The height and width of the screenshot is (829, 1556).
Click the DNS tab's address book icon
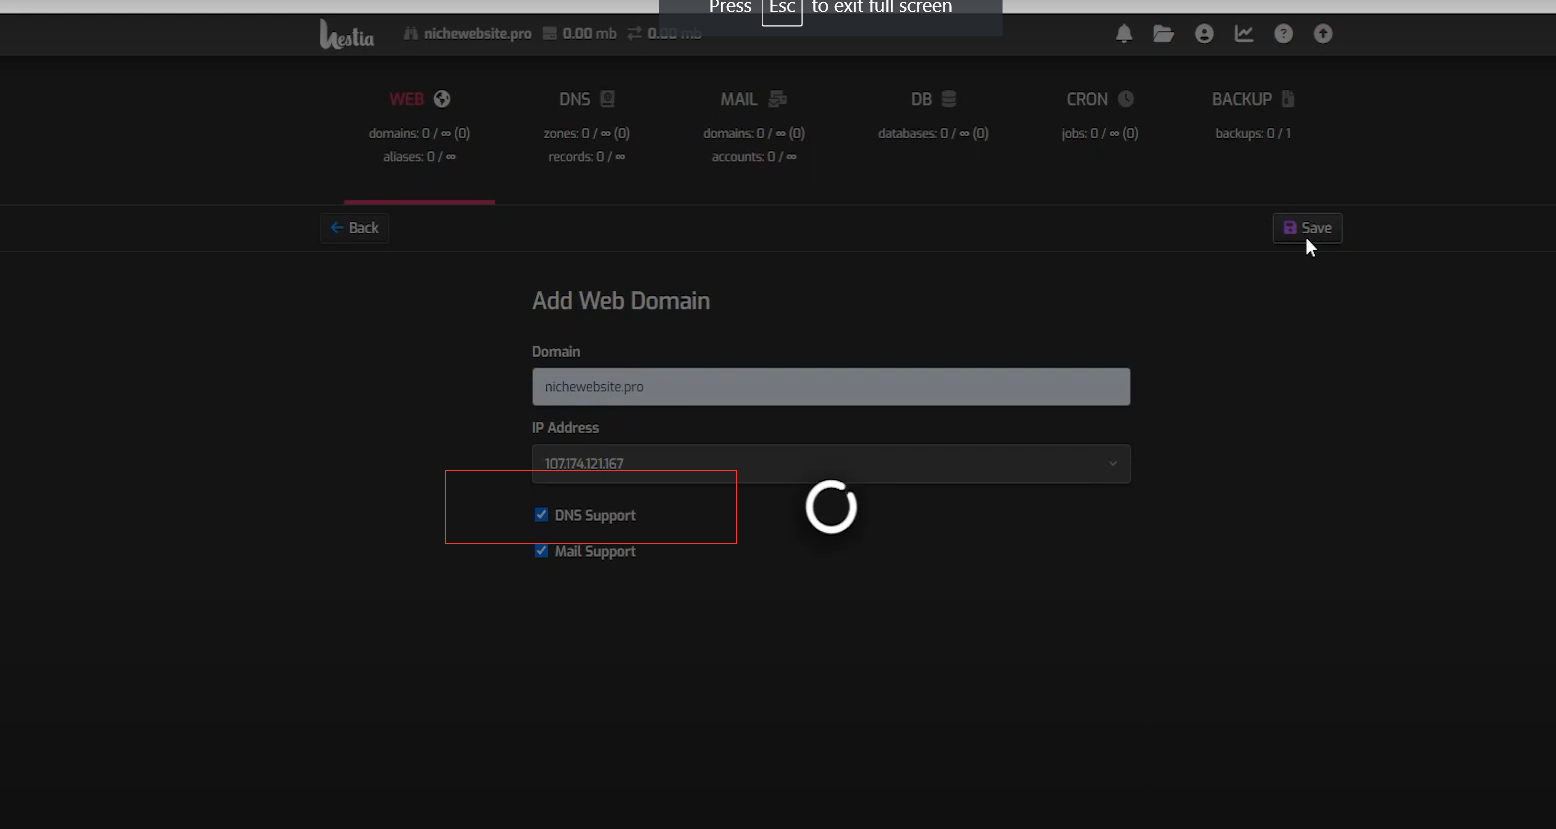607,99
